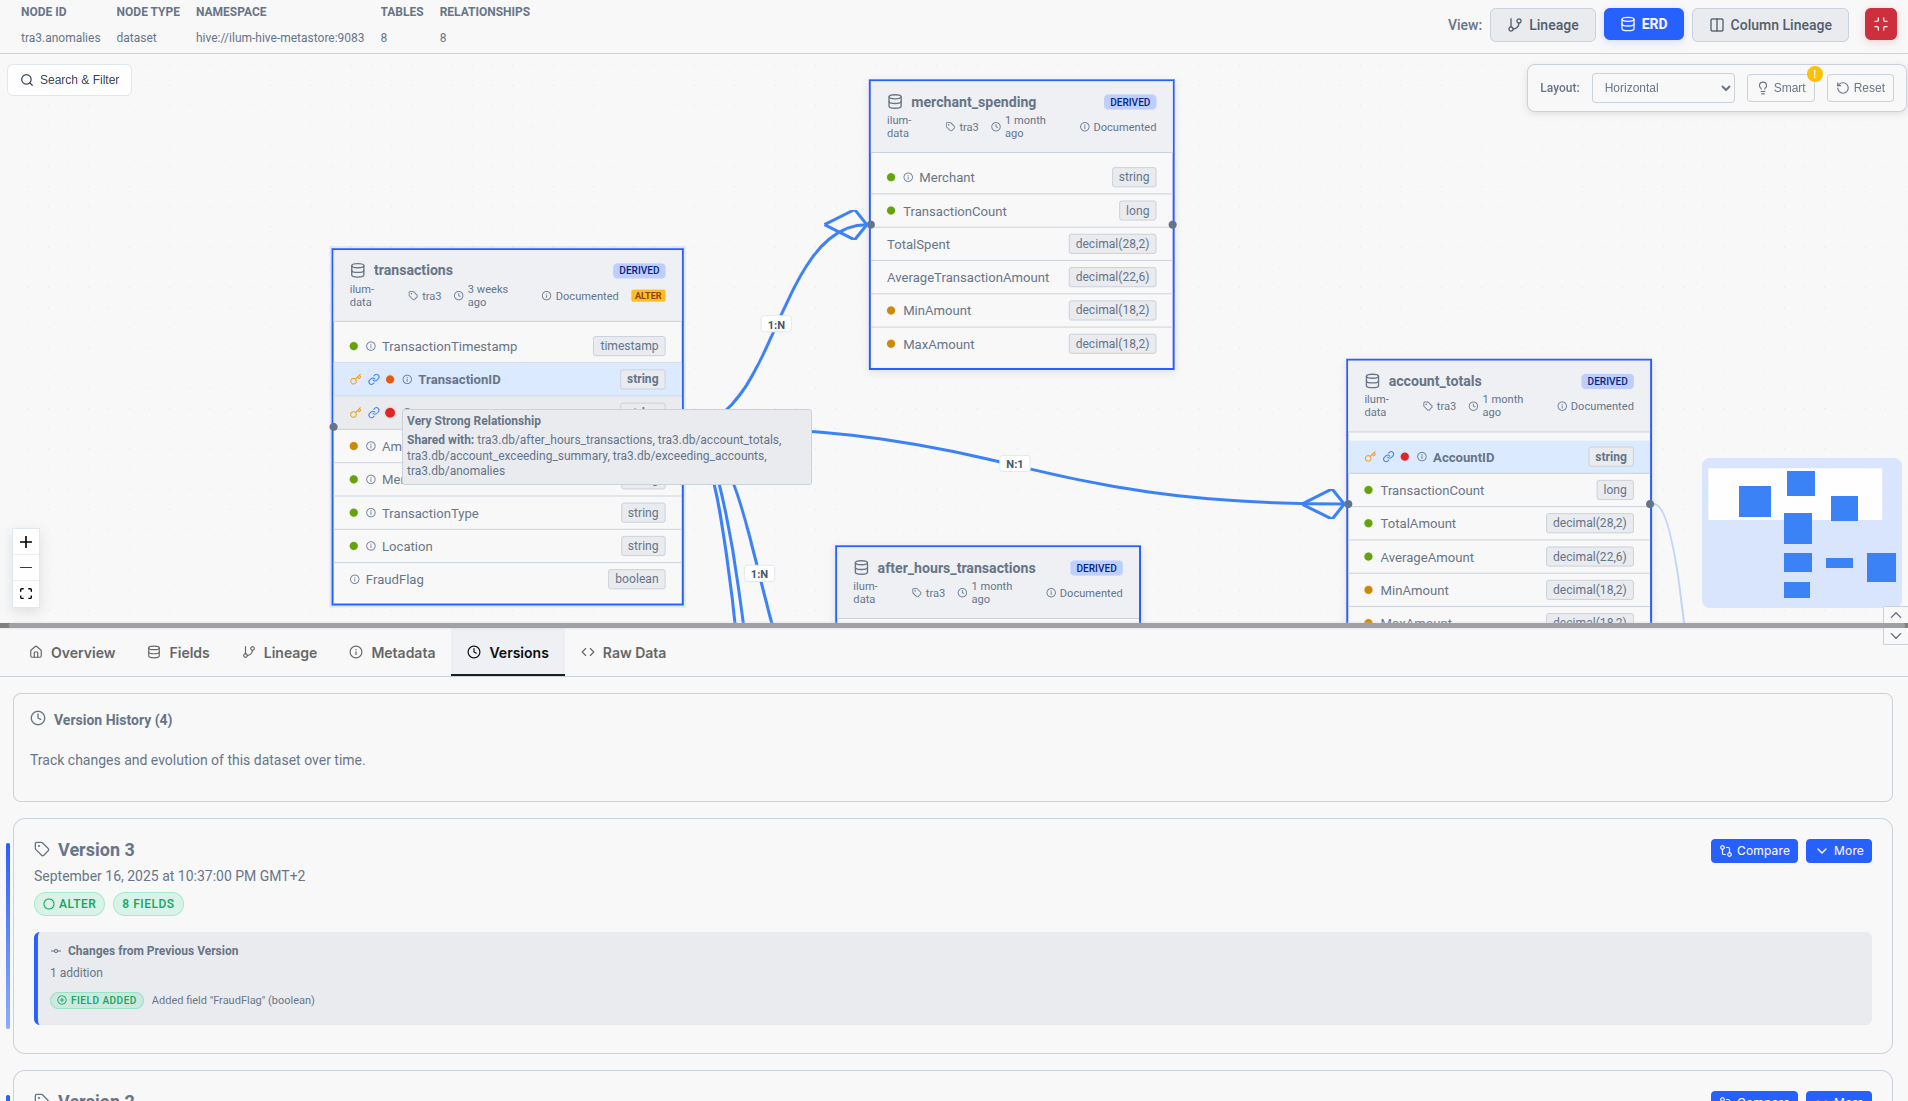Click the info icon beside Merchant field
This screenshot has width=1908, height=1101.
(908, 178)
